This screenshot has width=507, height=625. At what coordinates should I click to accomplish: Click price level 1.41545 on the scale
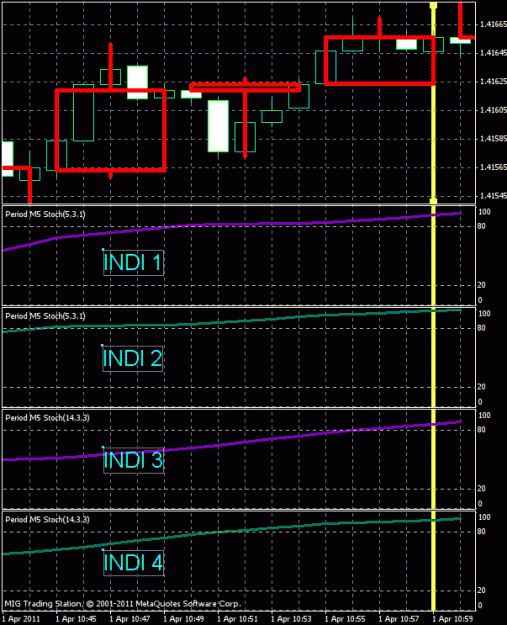tap(493, 196)
